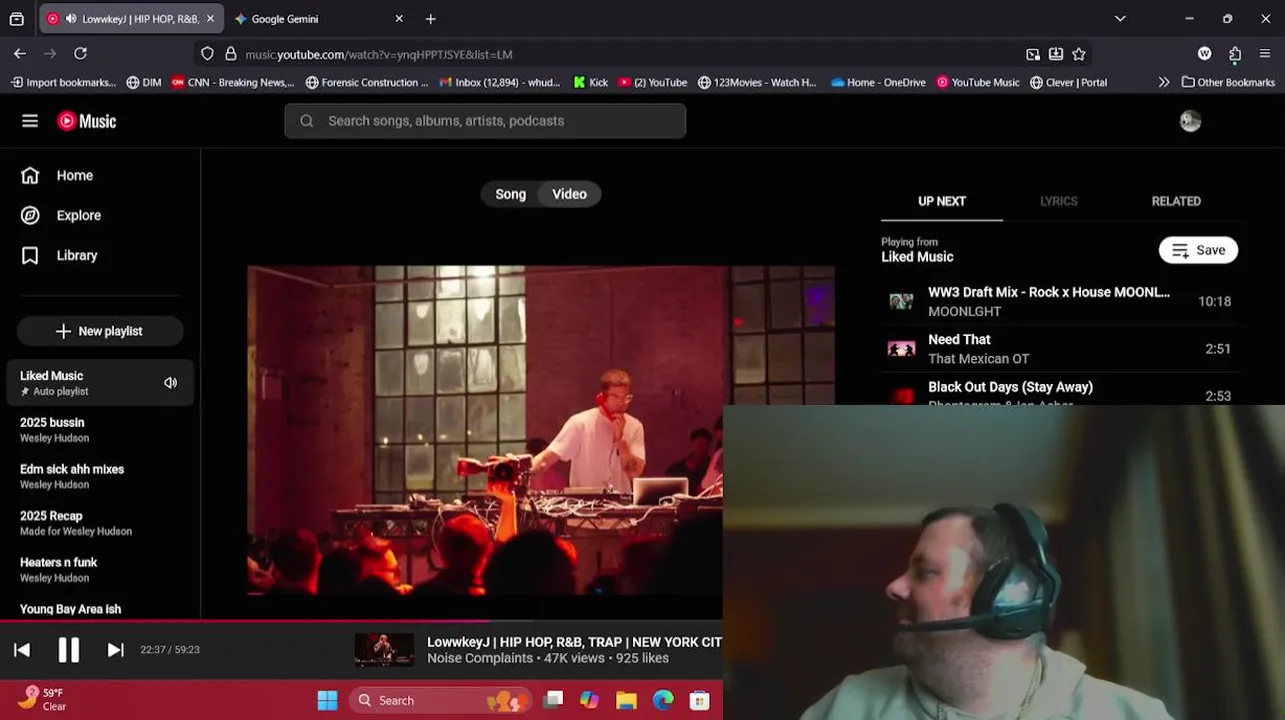The height and width of the screenshot is (720, 1285).
Task: Save the queue to a playlist
Action: 1198,250
